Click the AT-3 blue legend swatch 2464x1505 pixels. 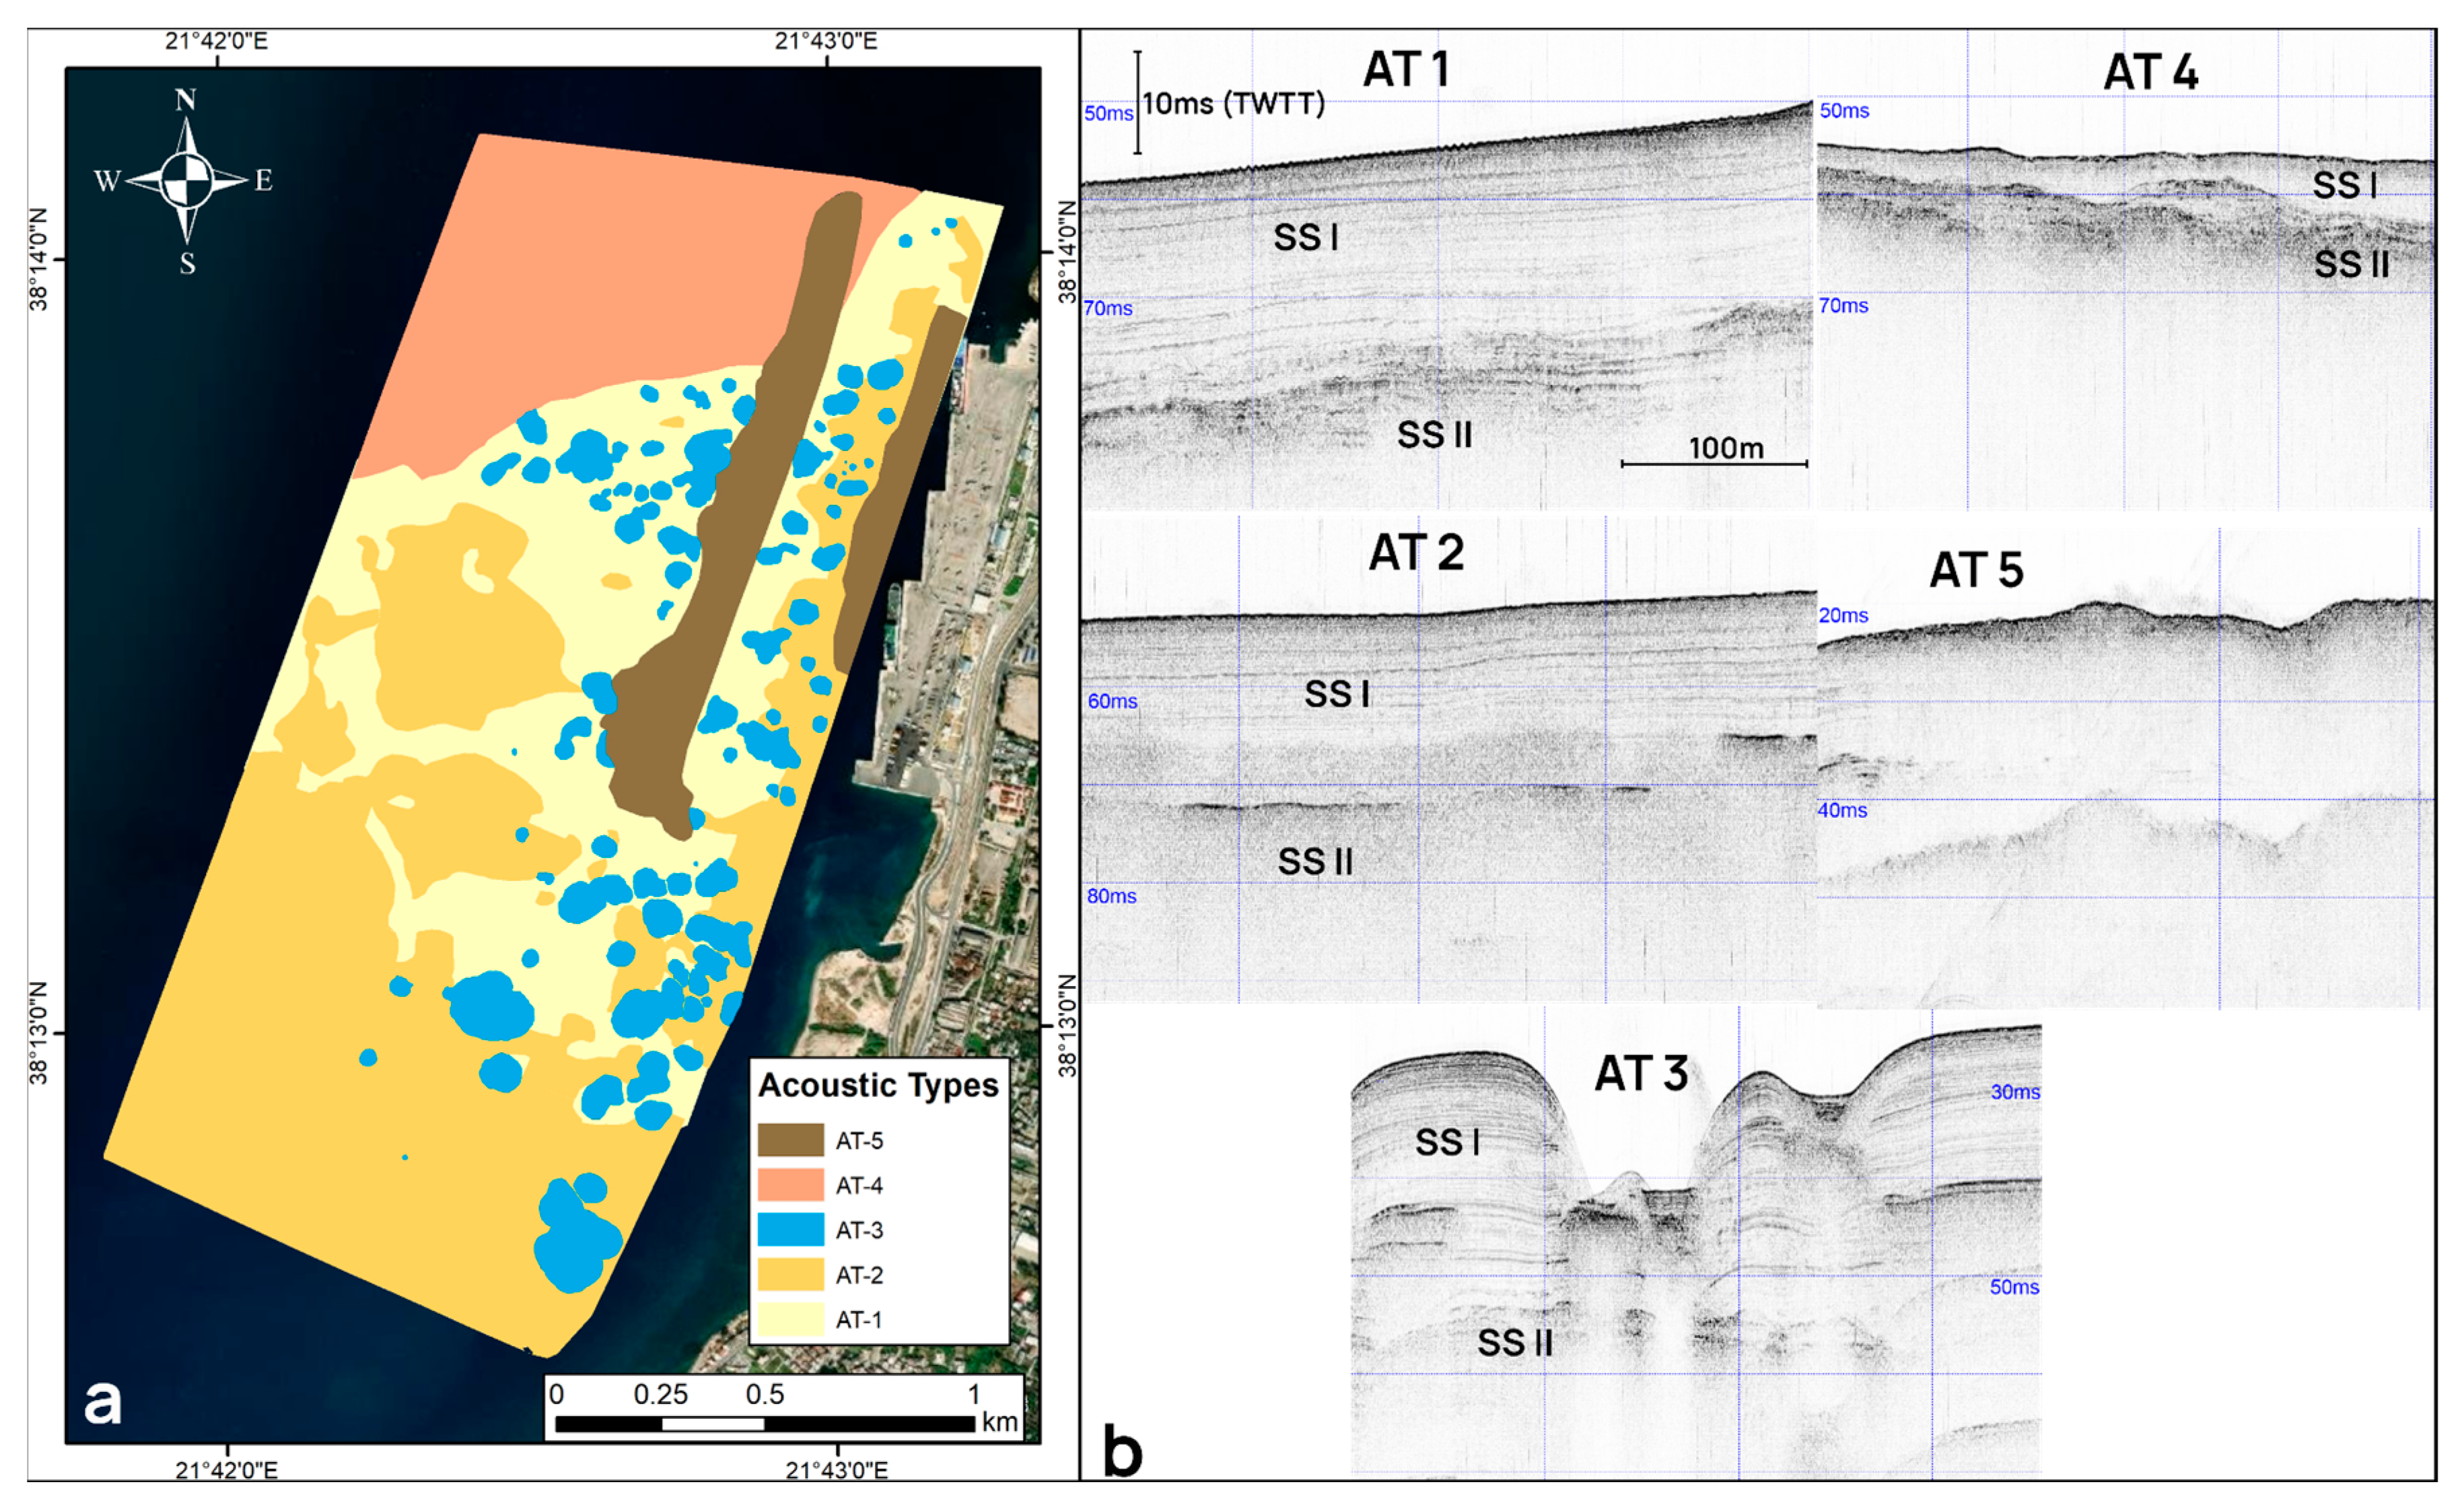coord(790,1230)
